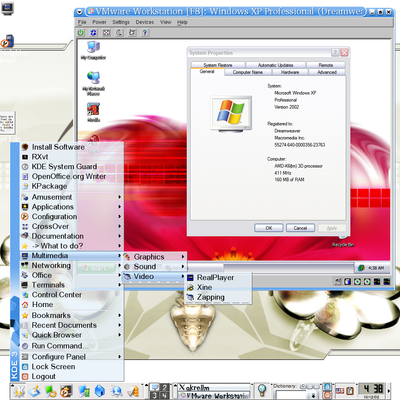Open OpenOffice.org Writer from K menu
The image size is (400, 400).
(72, 176)
